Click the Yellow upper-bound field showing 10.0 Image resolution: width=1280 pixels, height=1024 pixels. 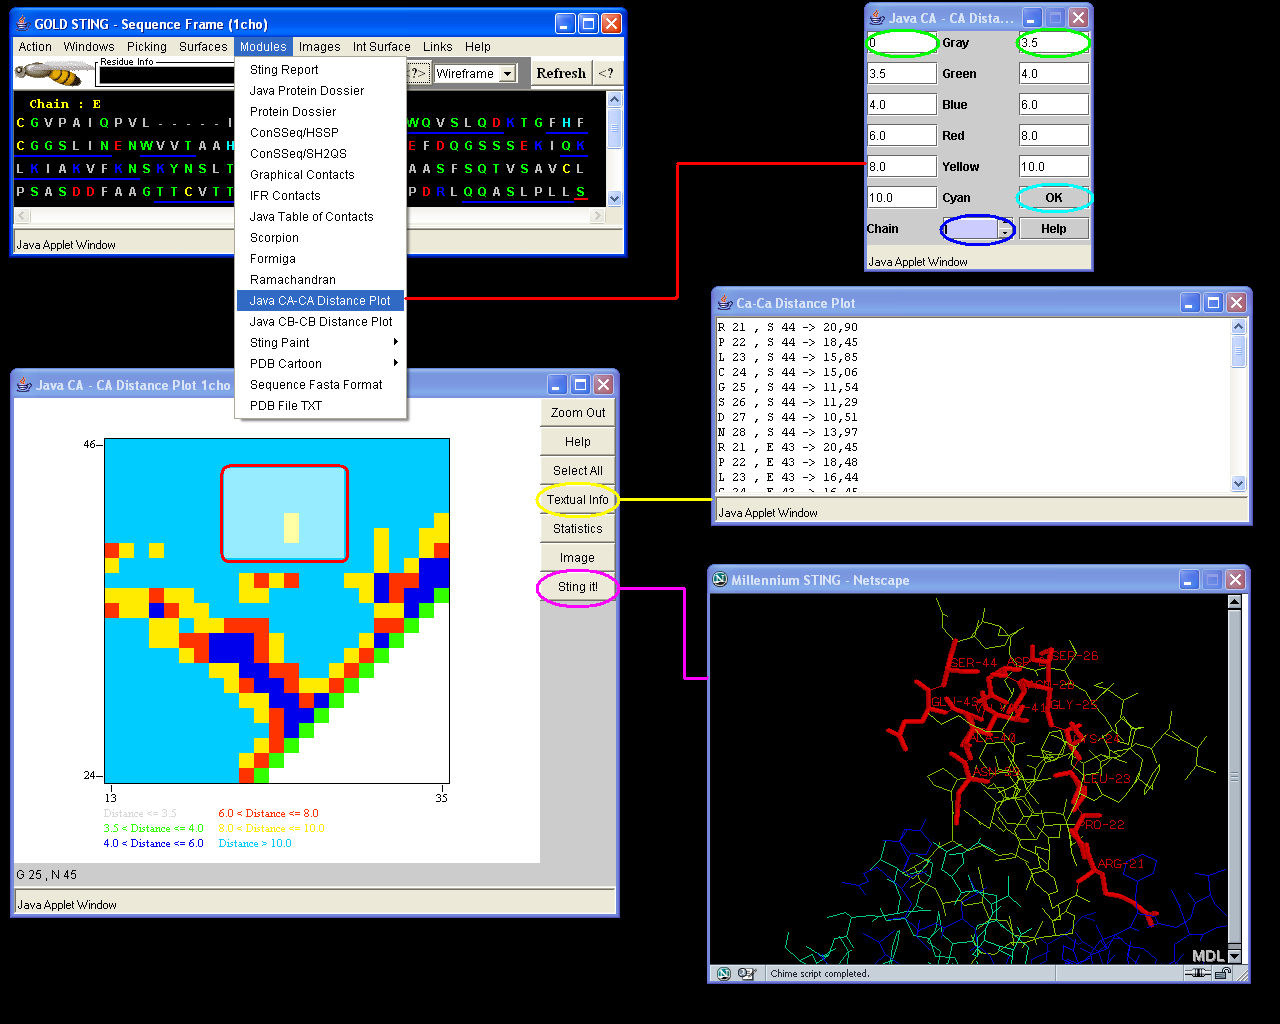[1054, 166]
